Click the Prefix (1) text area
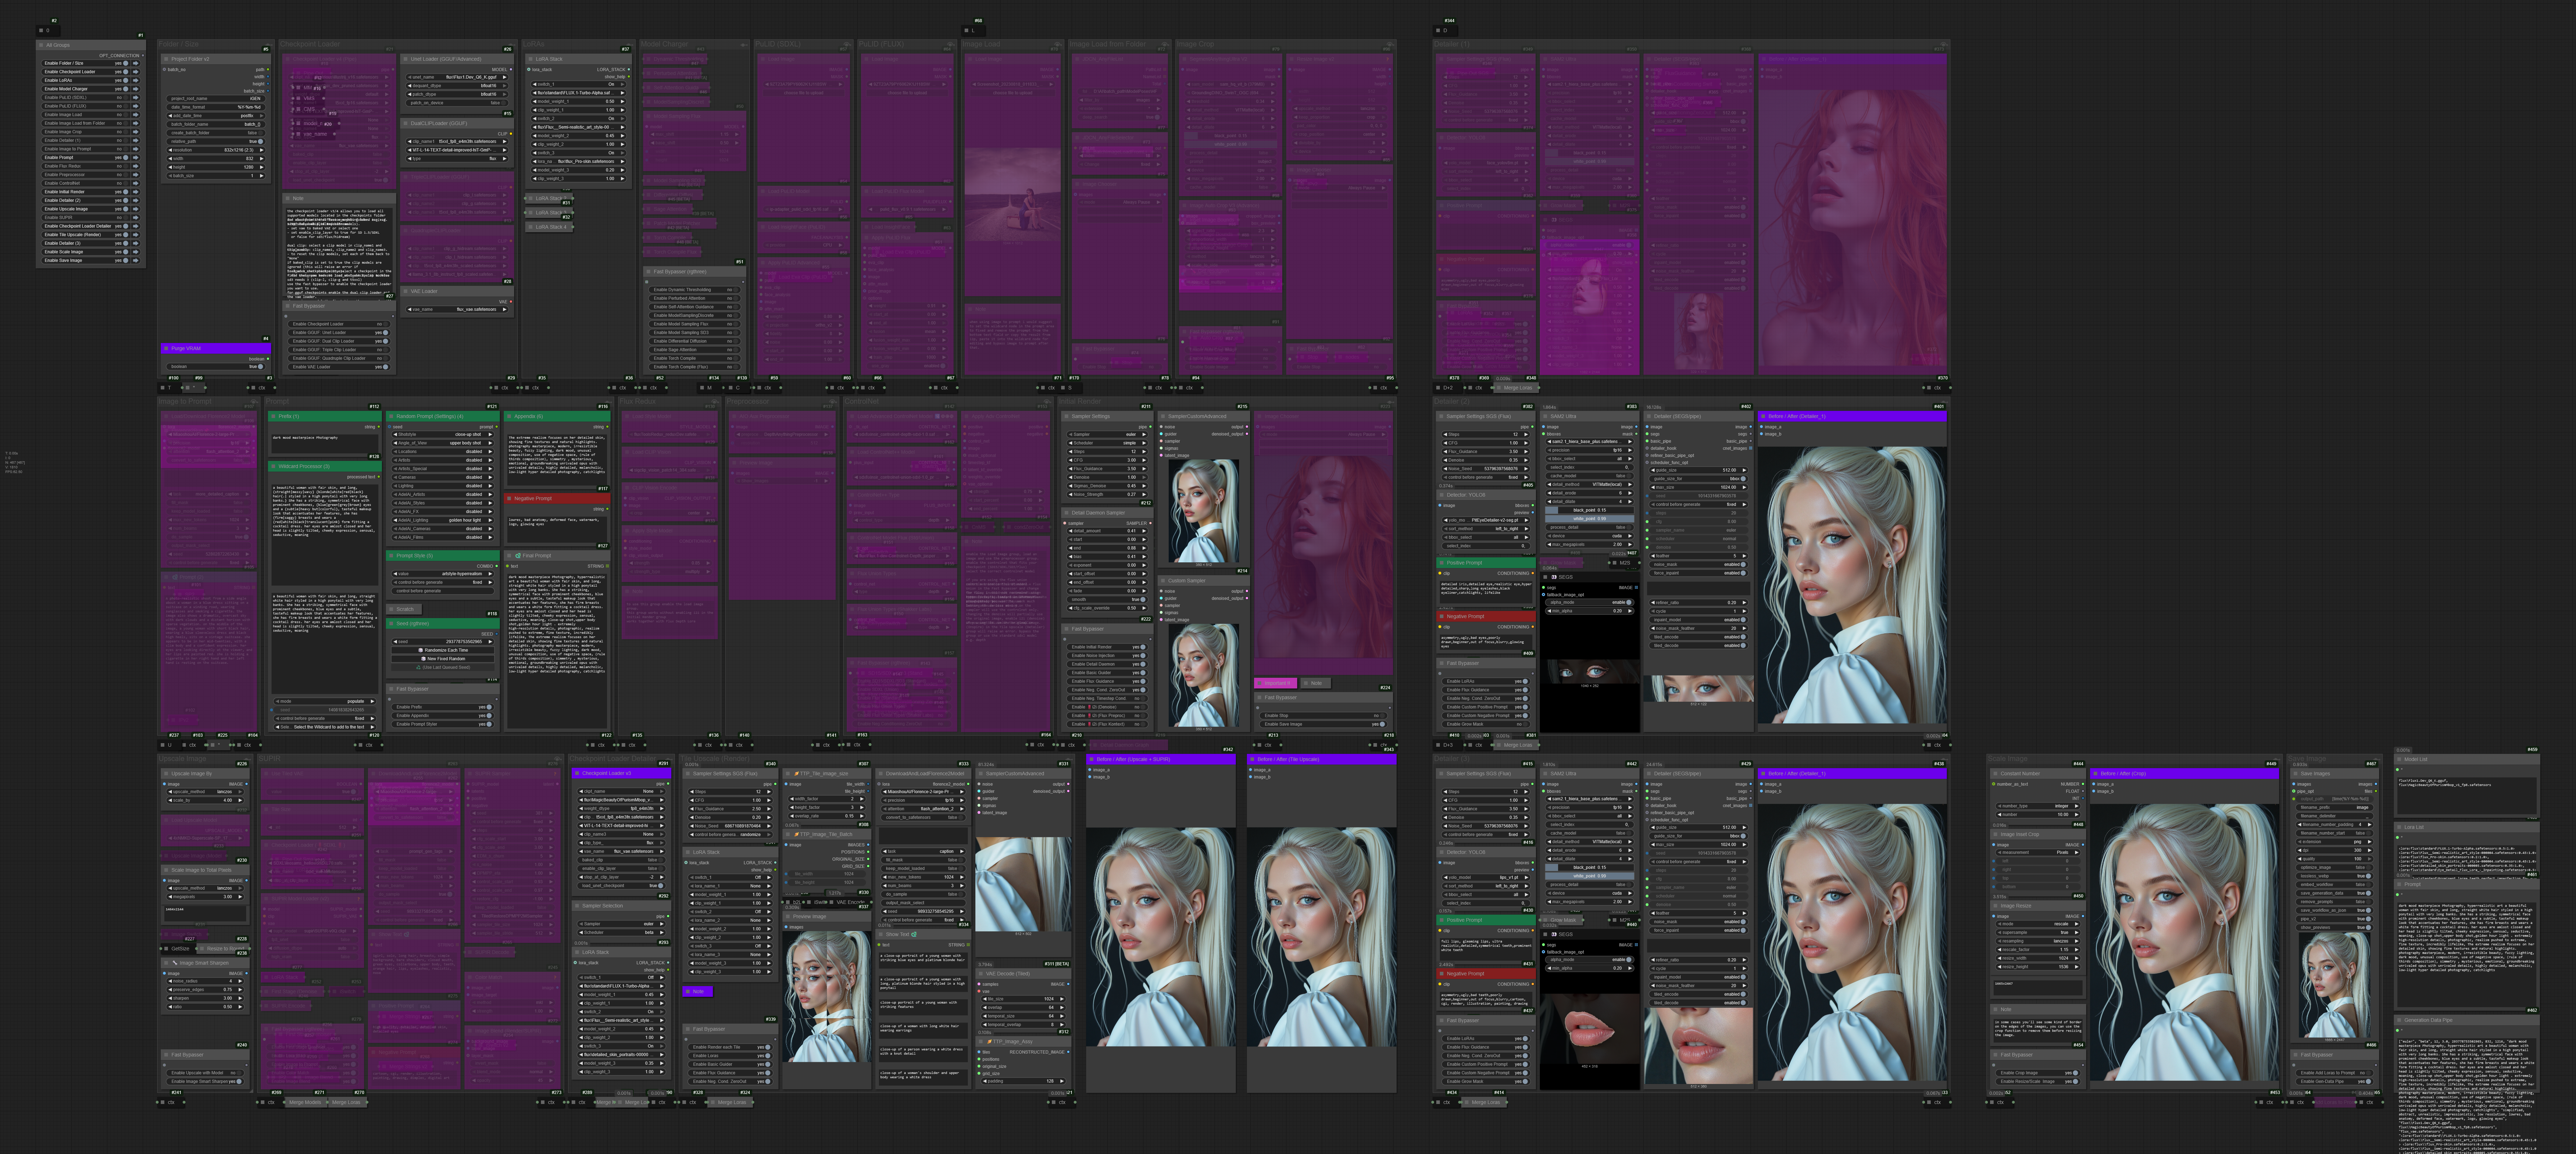This screenshot has height=1154, width=2576. [x=325, y=444]
